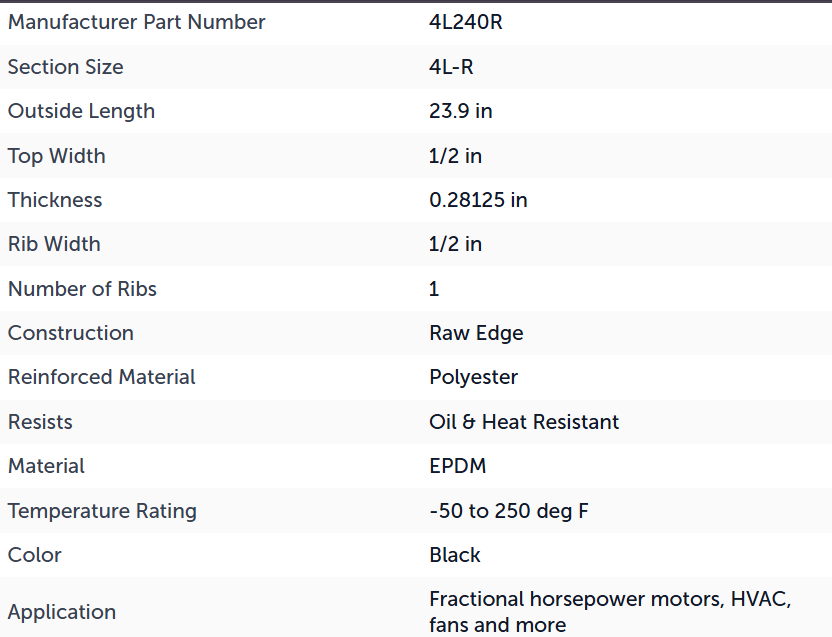This screenshot has width=832, height=637.
Task: Select the 4L240R part number value
Action: click(x=465, y=22)
